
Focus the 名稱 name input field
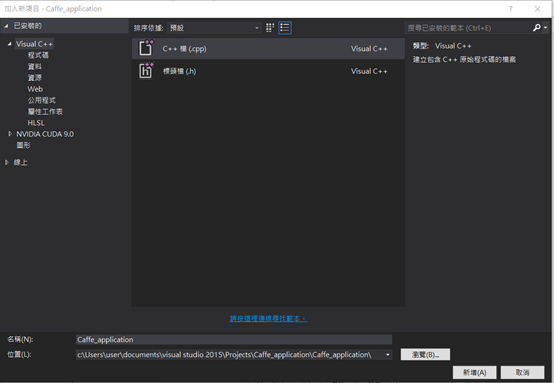coord(234,340)
